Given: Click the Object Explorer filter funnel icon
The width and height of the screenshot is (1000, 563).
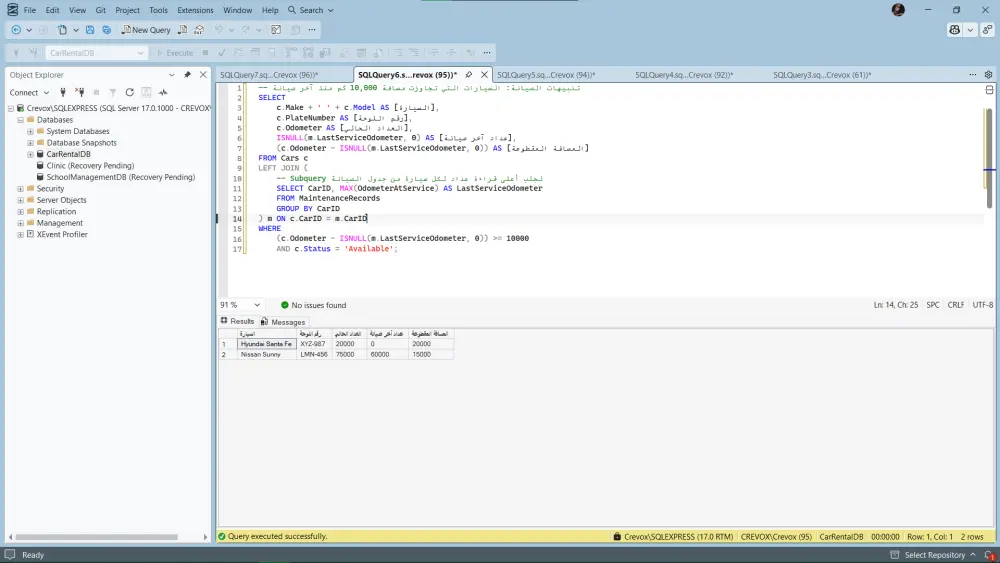Looking at the screenshot, I should (113, 92).
